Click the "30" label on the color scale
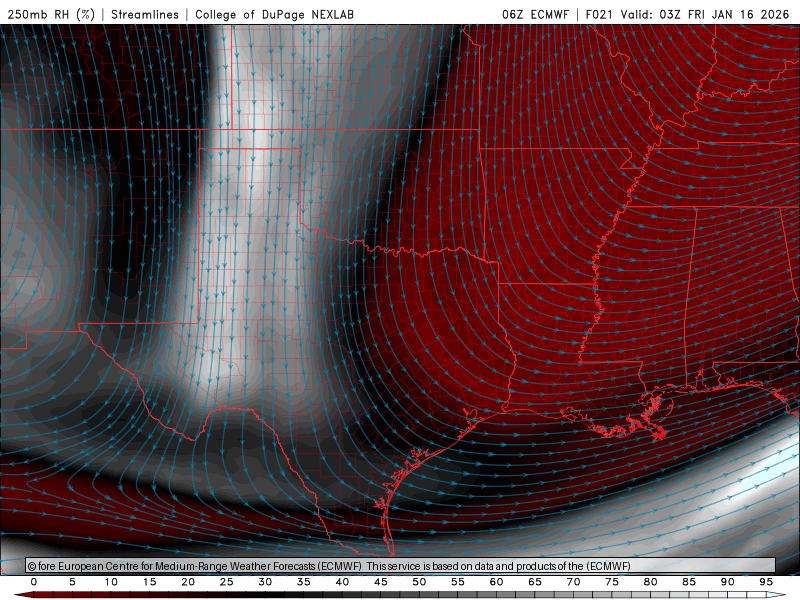 pyautogui.click(x=265, y=582)
